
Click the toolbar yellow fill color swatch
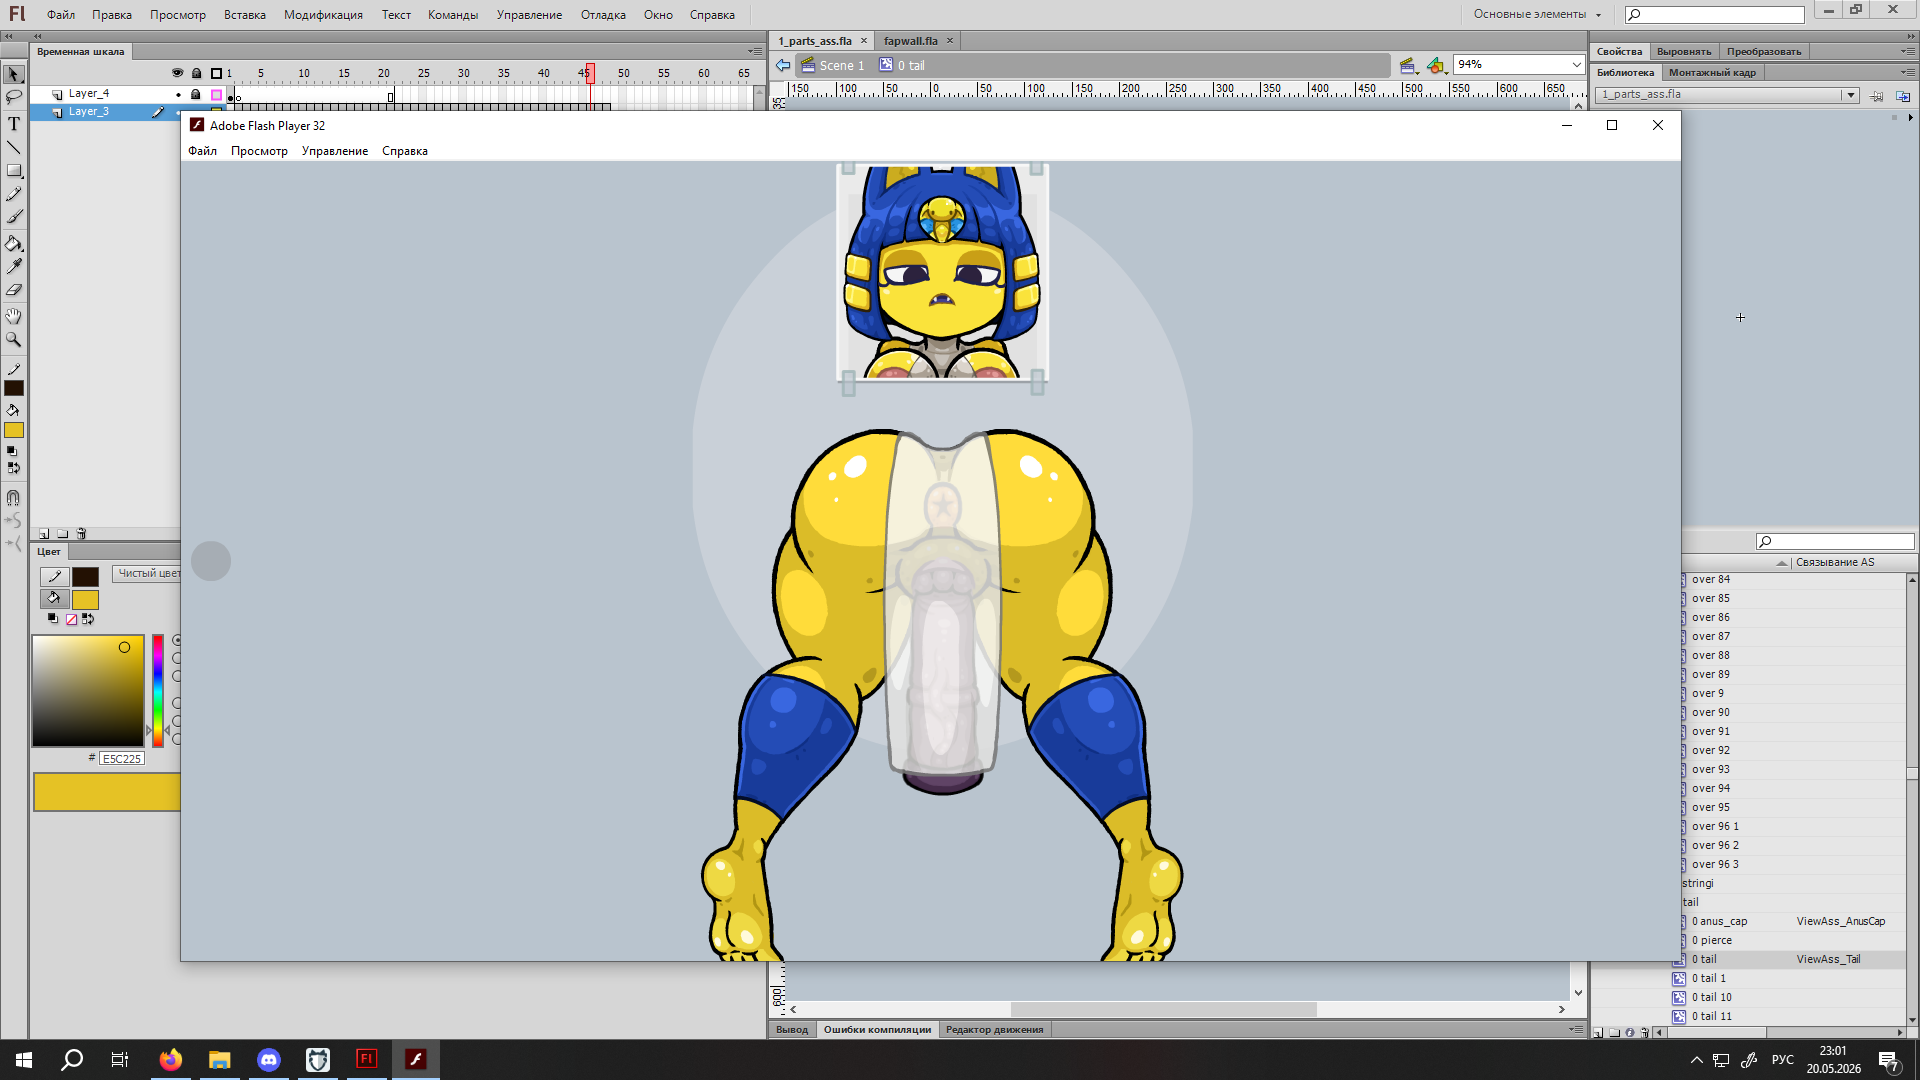(x=14, y=431)
